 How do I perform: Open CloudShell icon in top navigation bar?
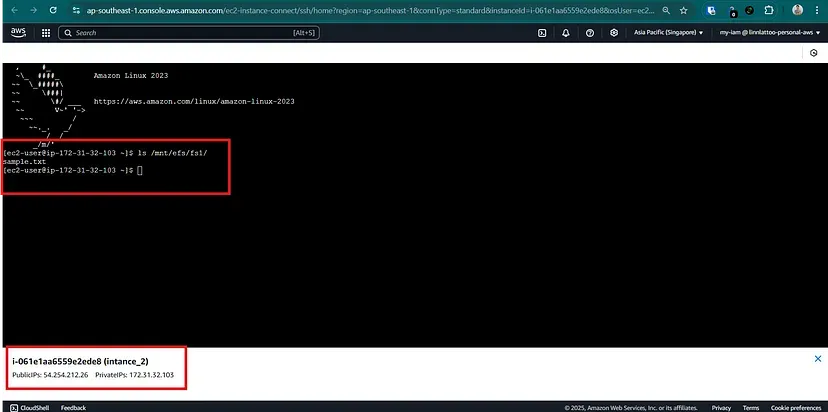[x=542, y=33]
